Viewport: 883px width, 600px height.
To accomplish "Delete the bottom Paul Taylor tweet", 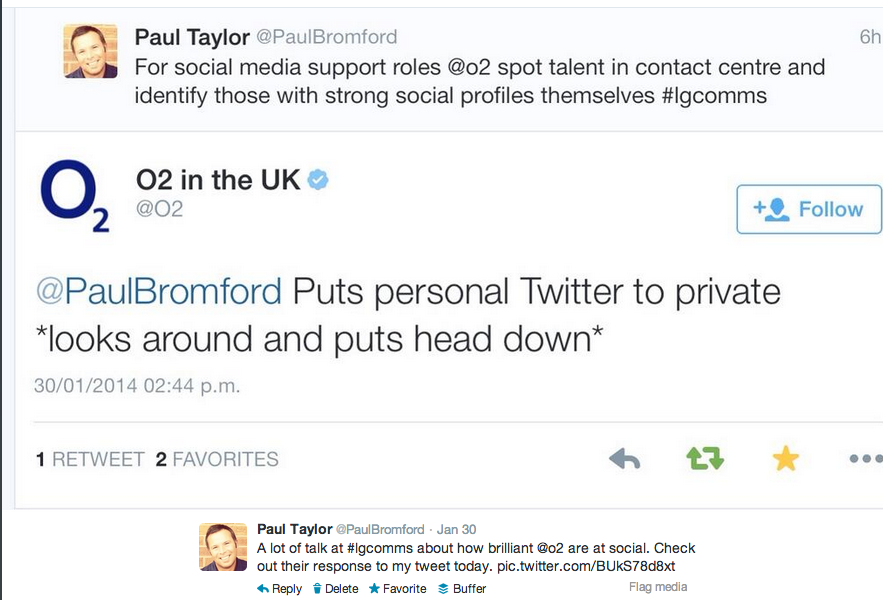I will click(x=336, y=589).
